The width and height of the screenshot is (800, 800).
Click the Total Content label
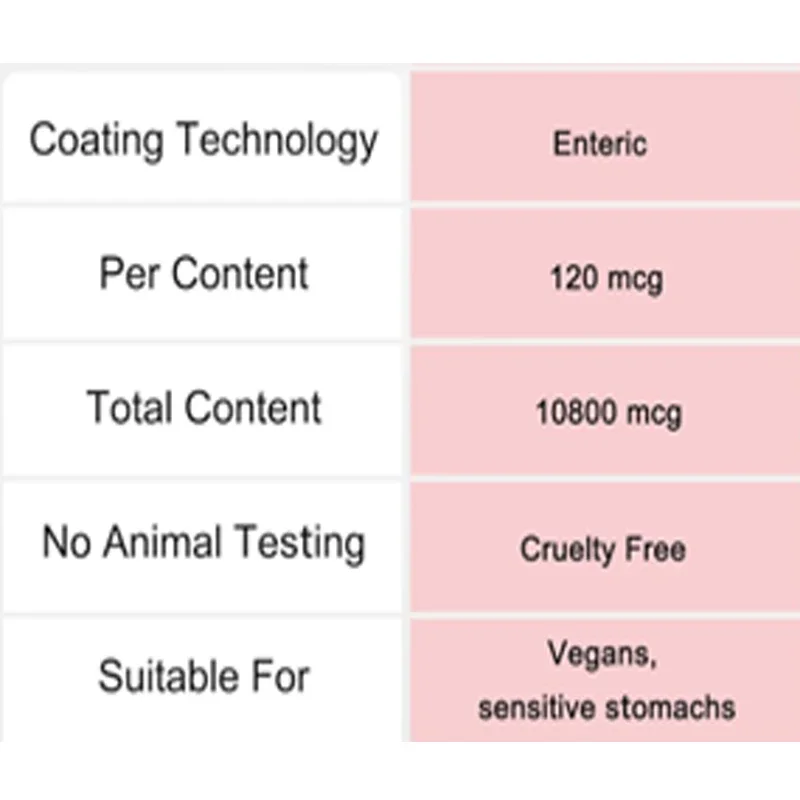click(204, 408)
